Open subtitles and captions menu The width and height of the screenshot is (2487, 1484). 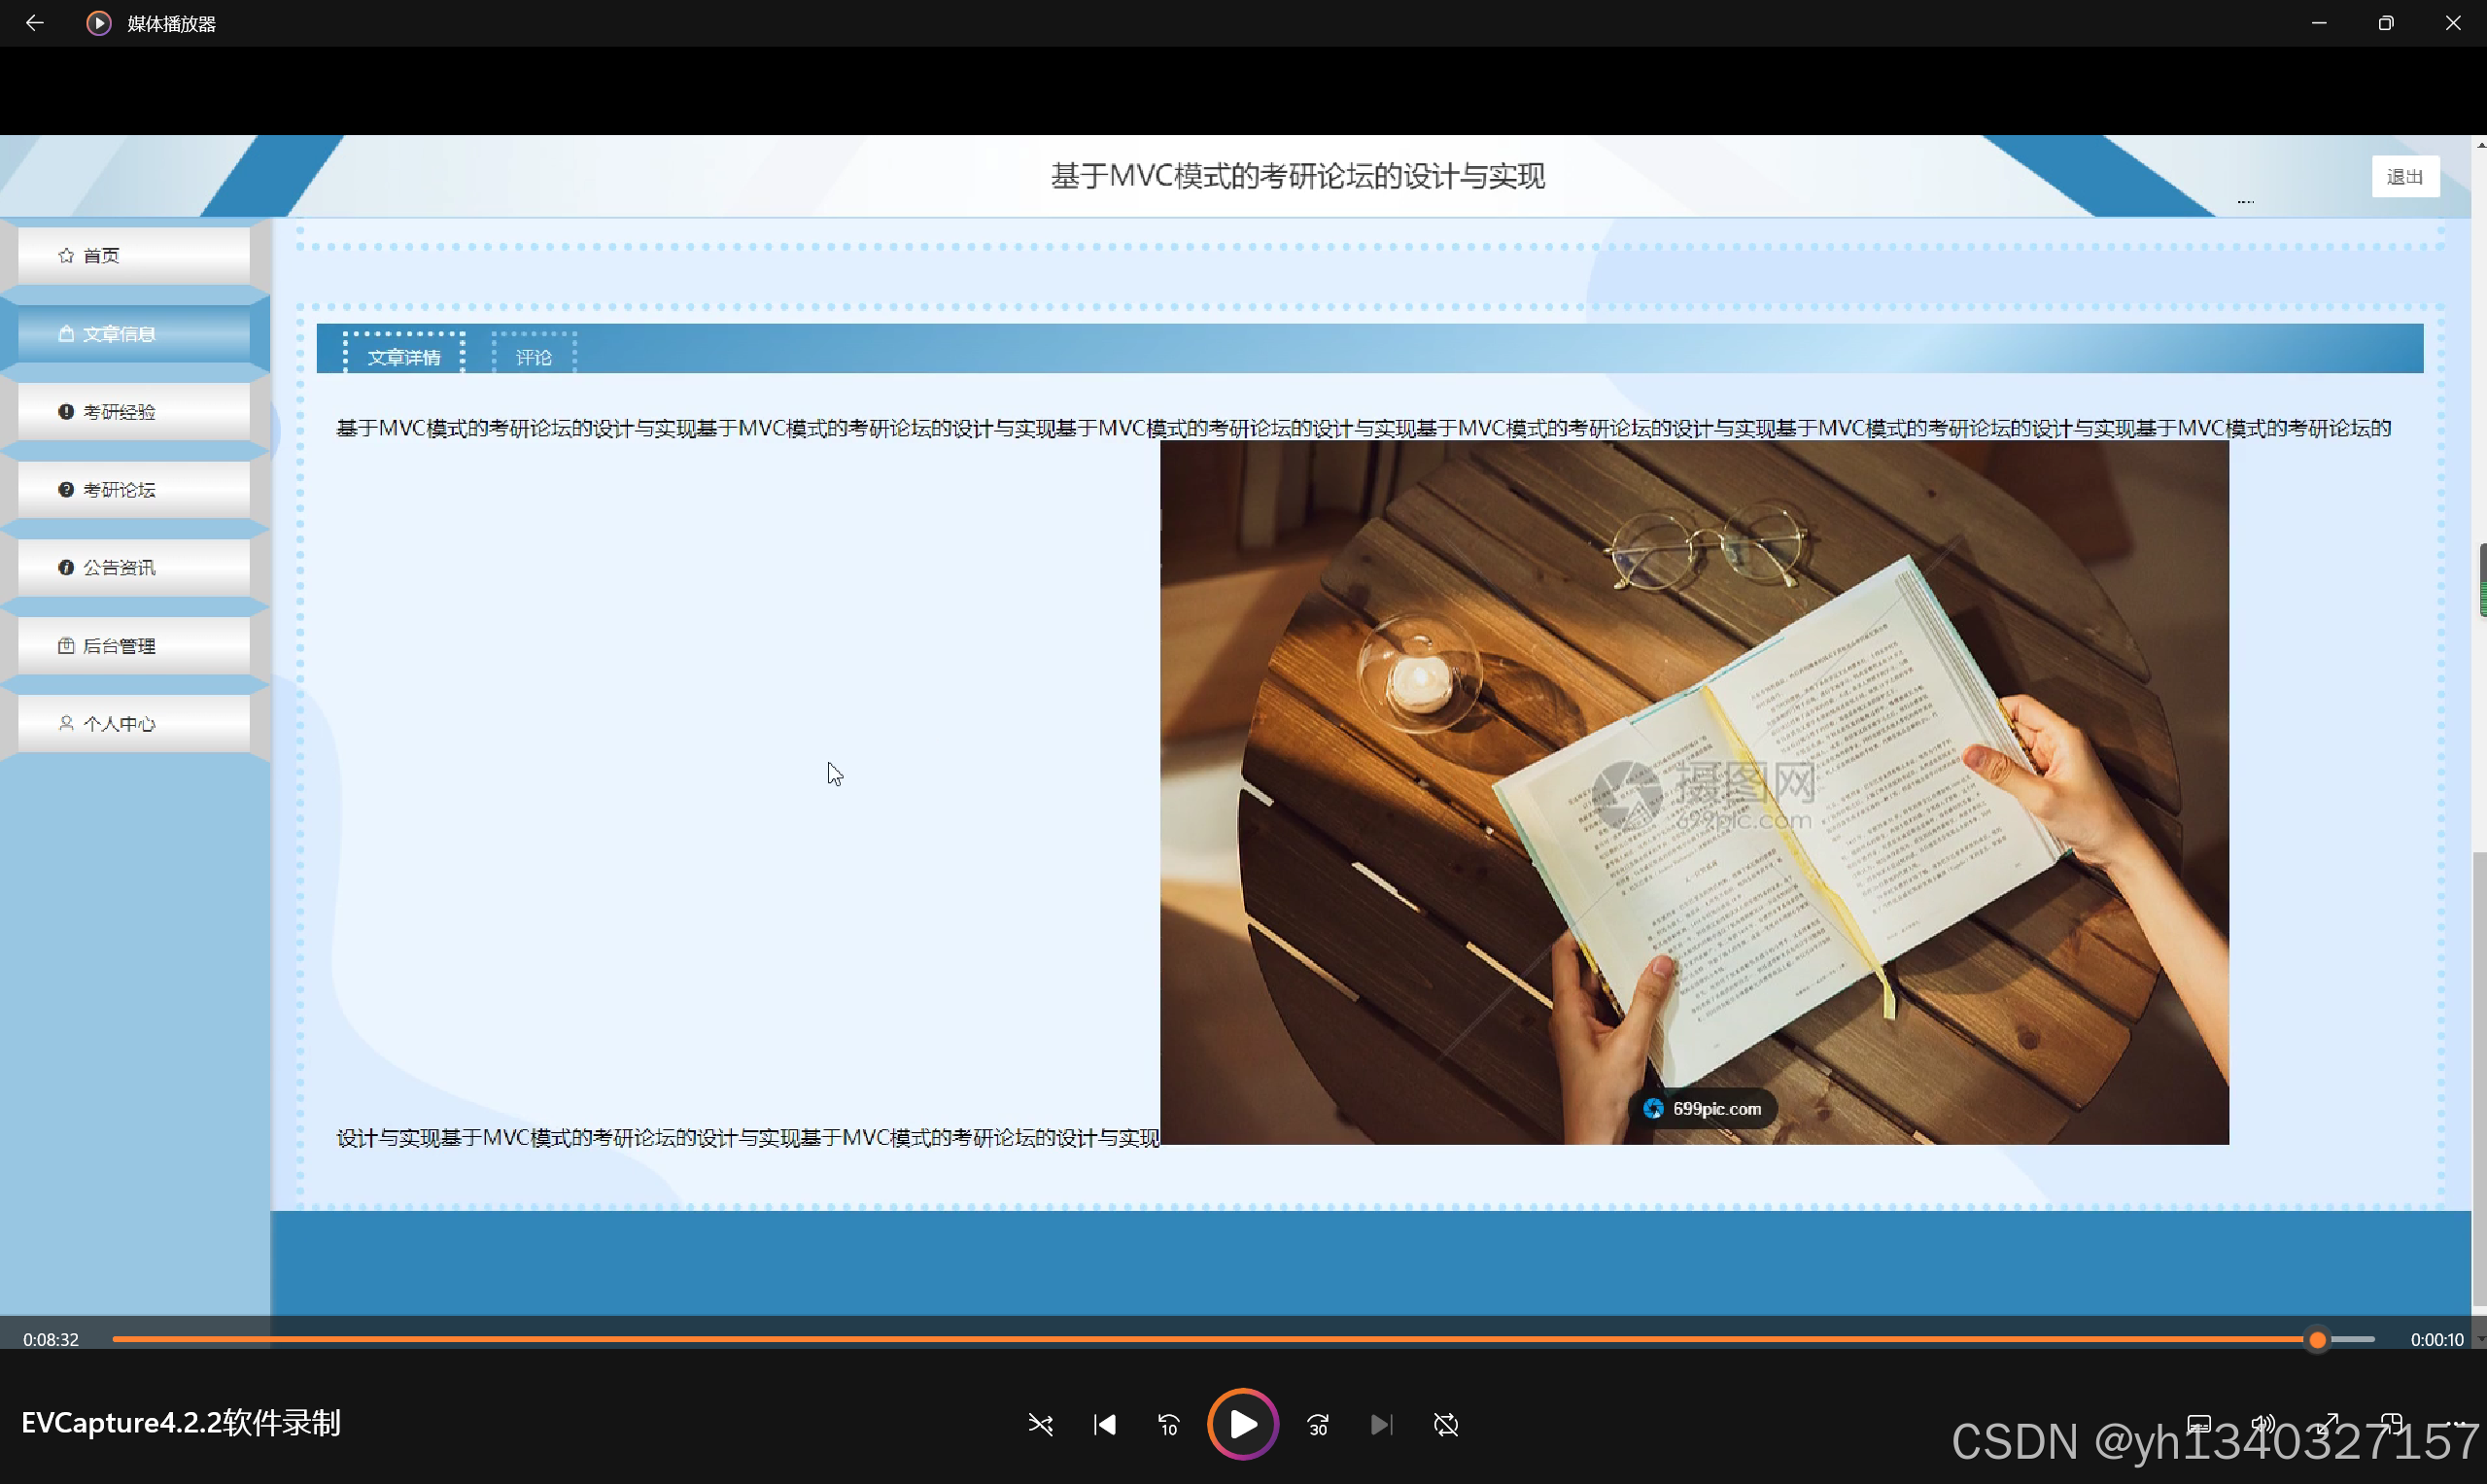(x=2198, y=1424)
